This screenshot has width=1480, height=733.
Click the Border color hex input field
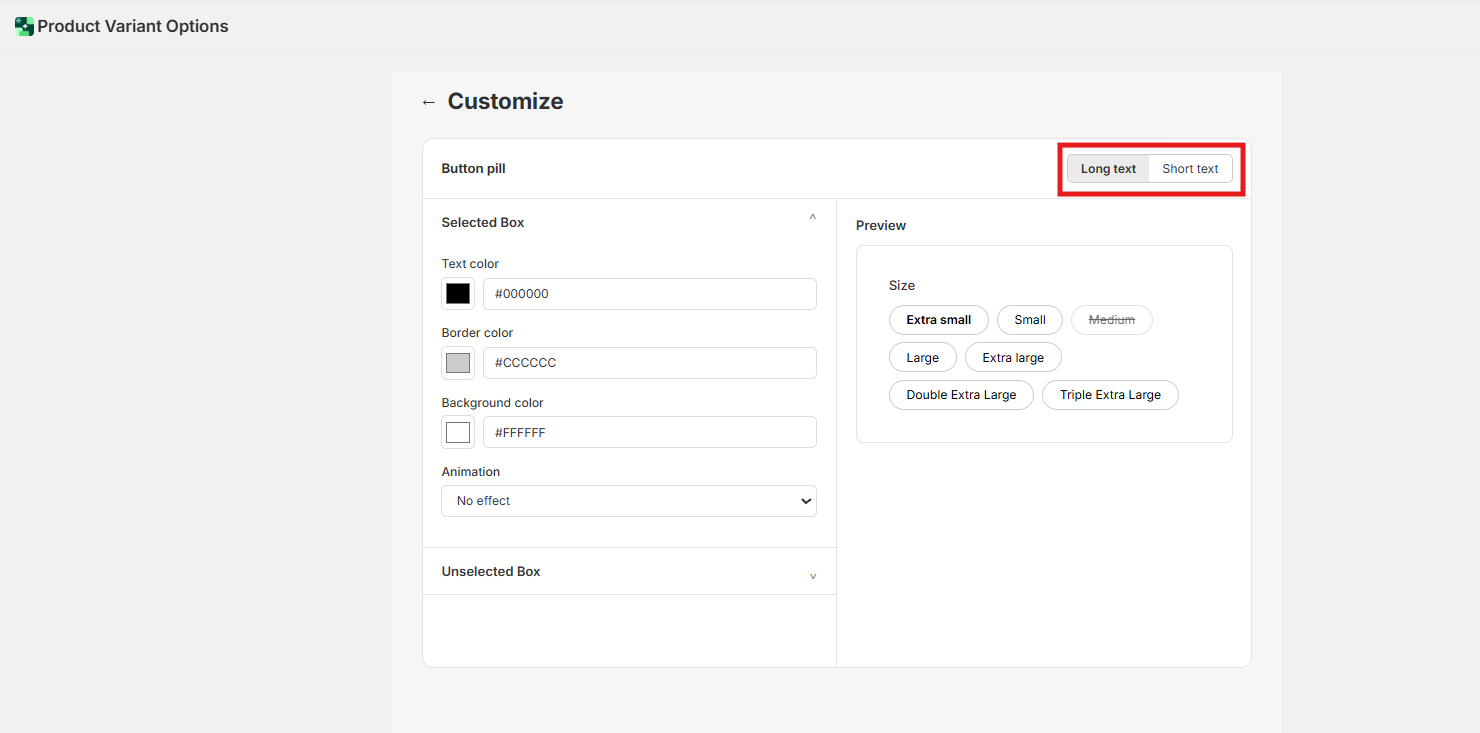pos(649,363)
